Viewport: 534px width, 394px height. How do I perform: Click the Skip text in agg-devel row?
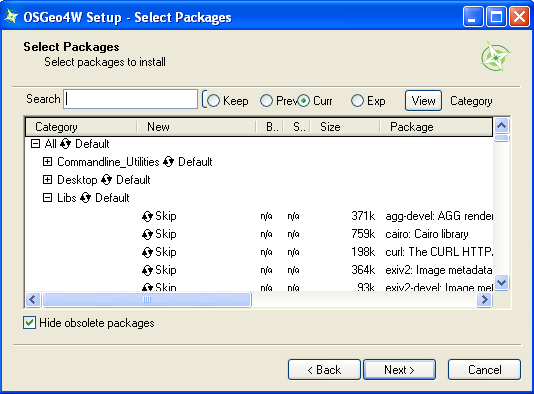(x=166, y=216)
